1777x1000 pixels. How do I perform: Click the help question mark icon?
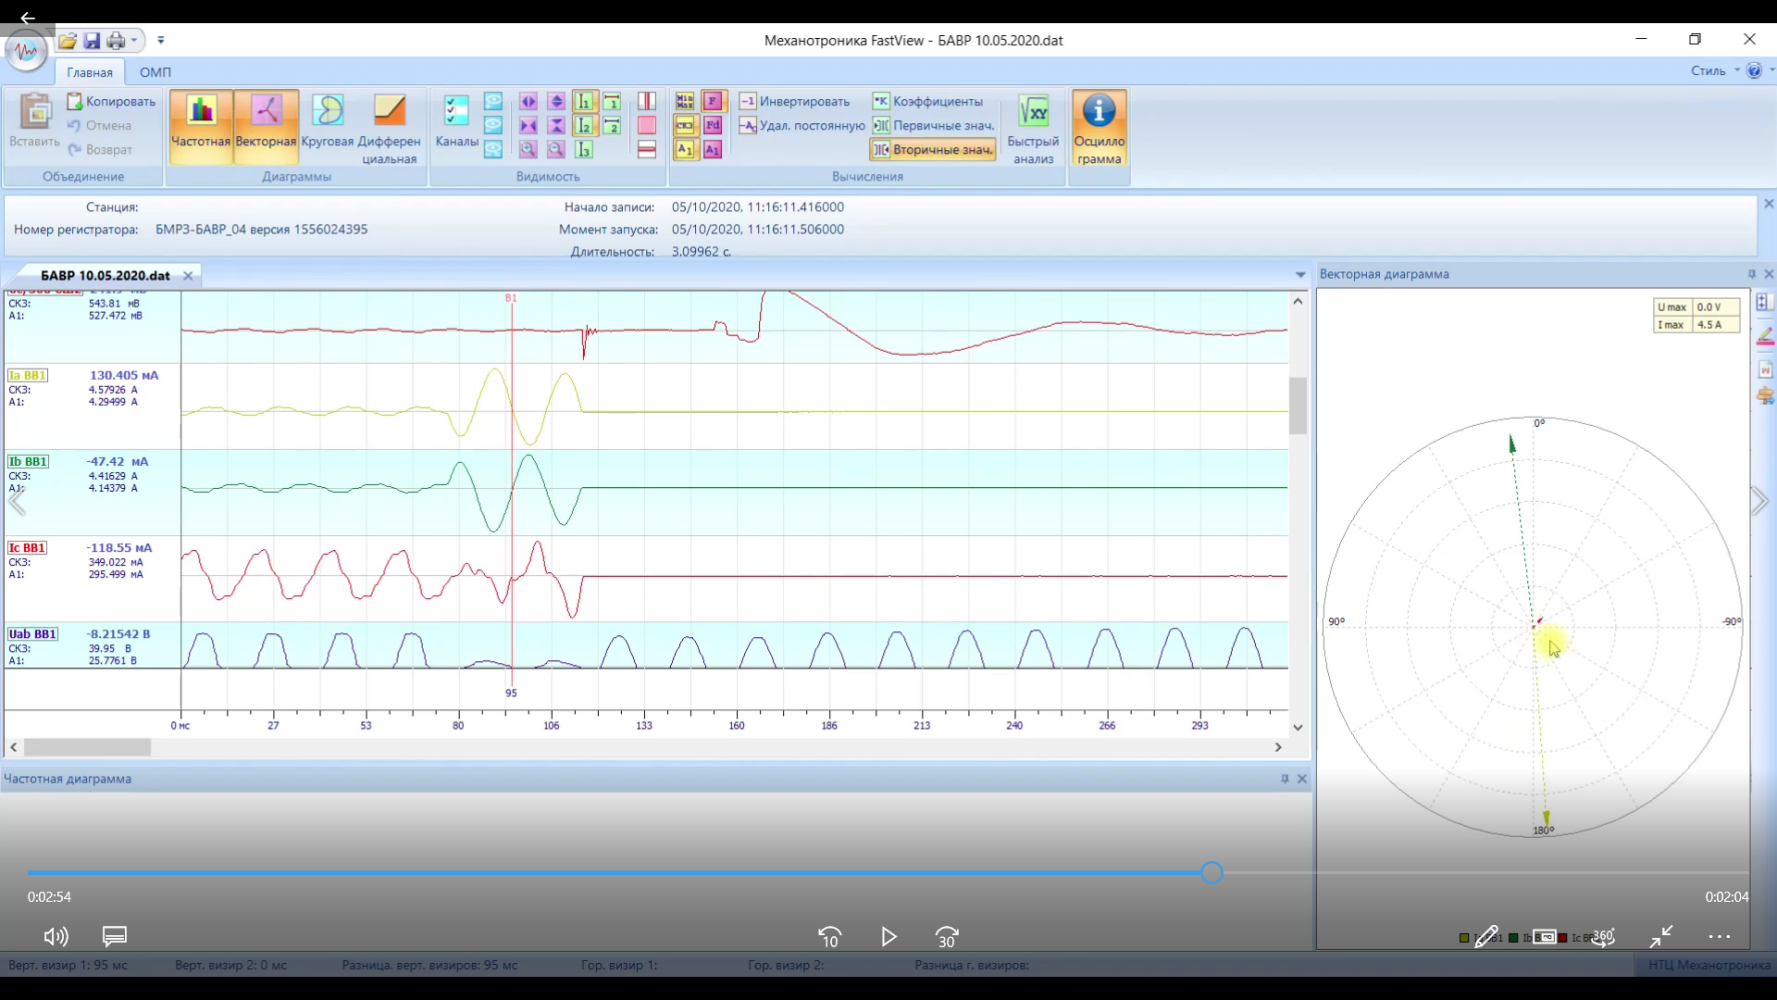pos(1754,71)
